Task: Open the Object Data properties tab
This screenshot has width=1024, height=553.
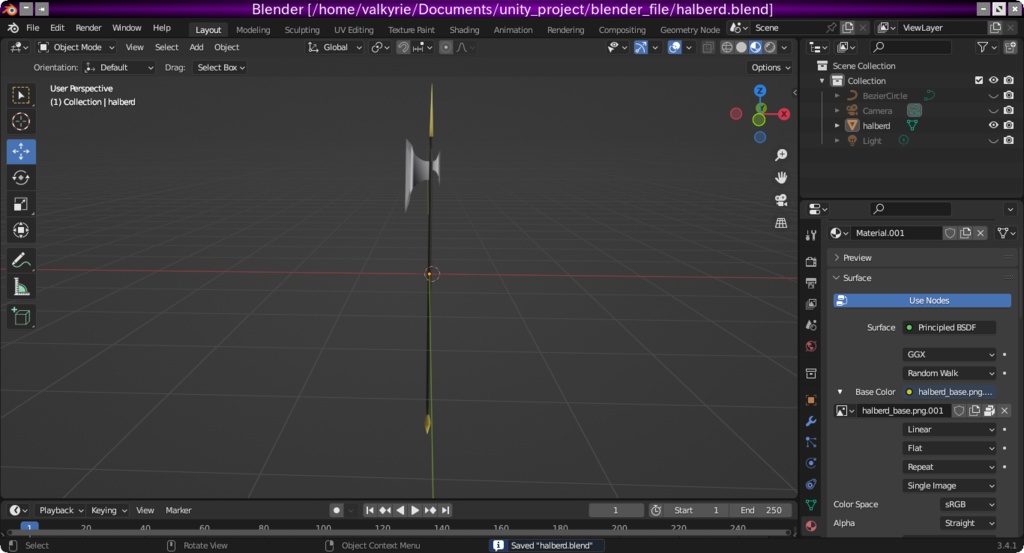Action: (x=811, y=505)
